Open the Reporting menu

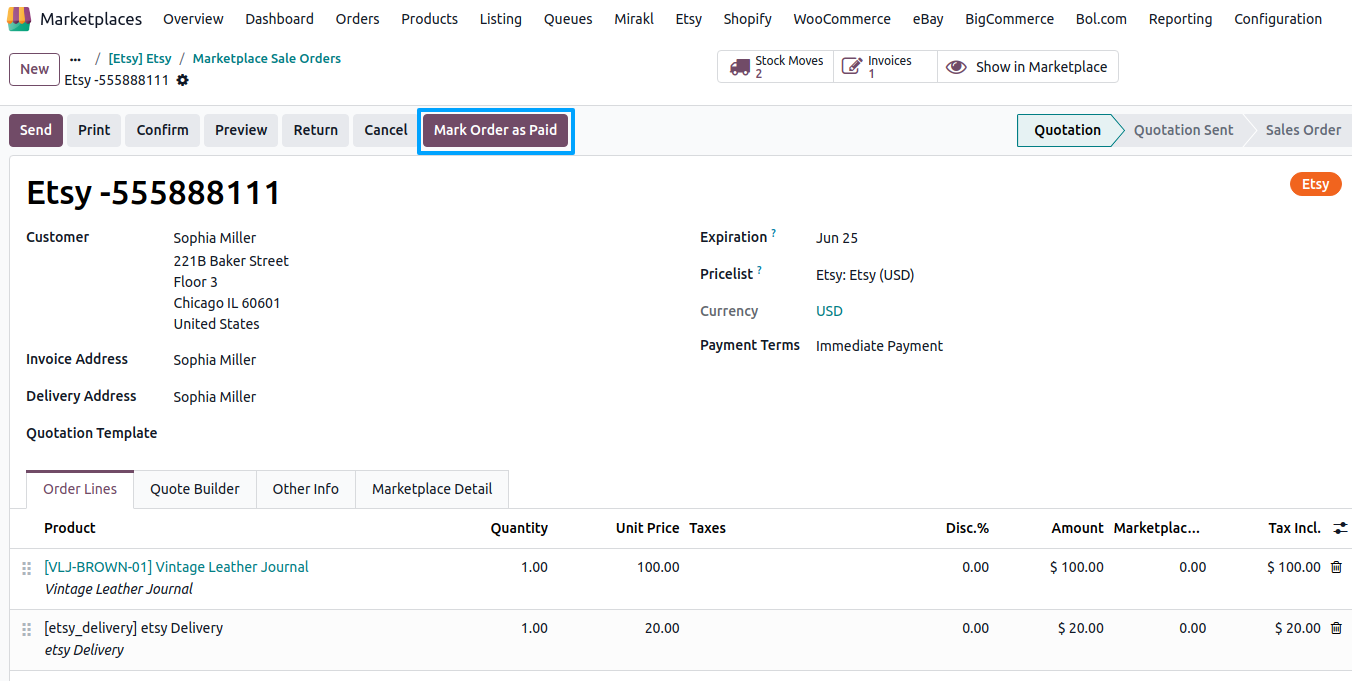pyautogui.click(x=1180, y=19)
